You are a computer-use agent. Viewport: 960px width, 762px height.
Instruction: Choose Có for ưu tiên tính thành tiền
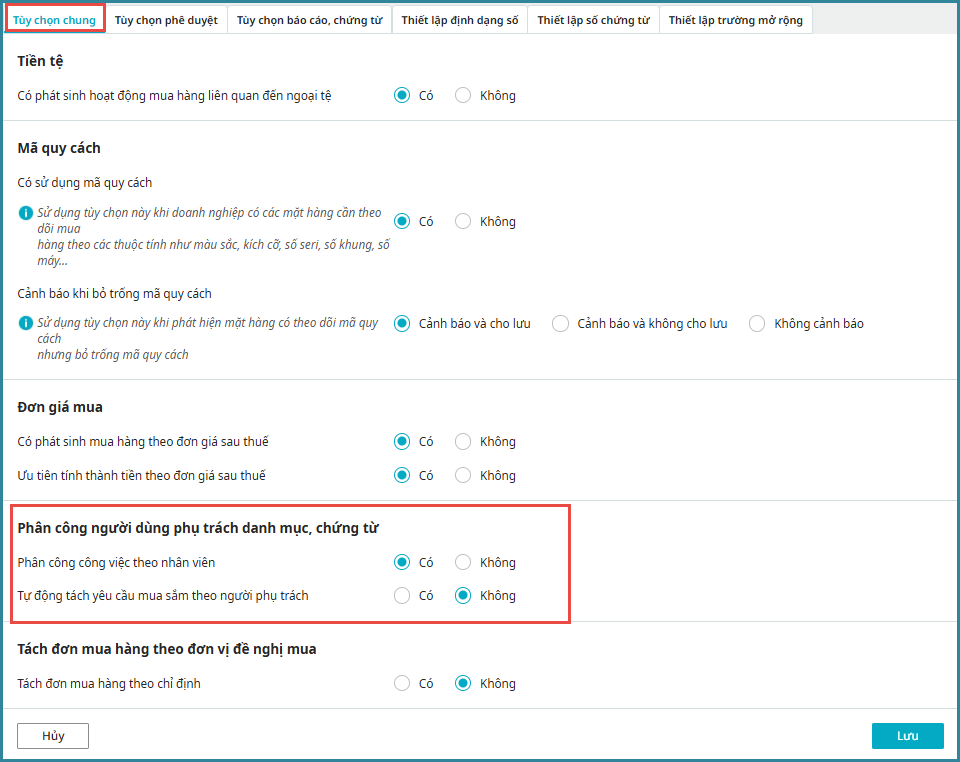[402, 476]
